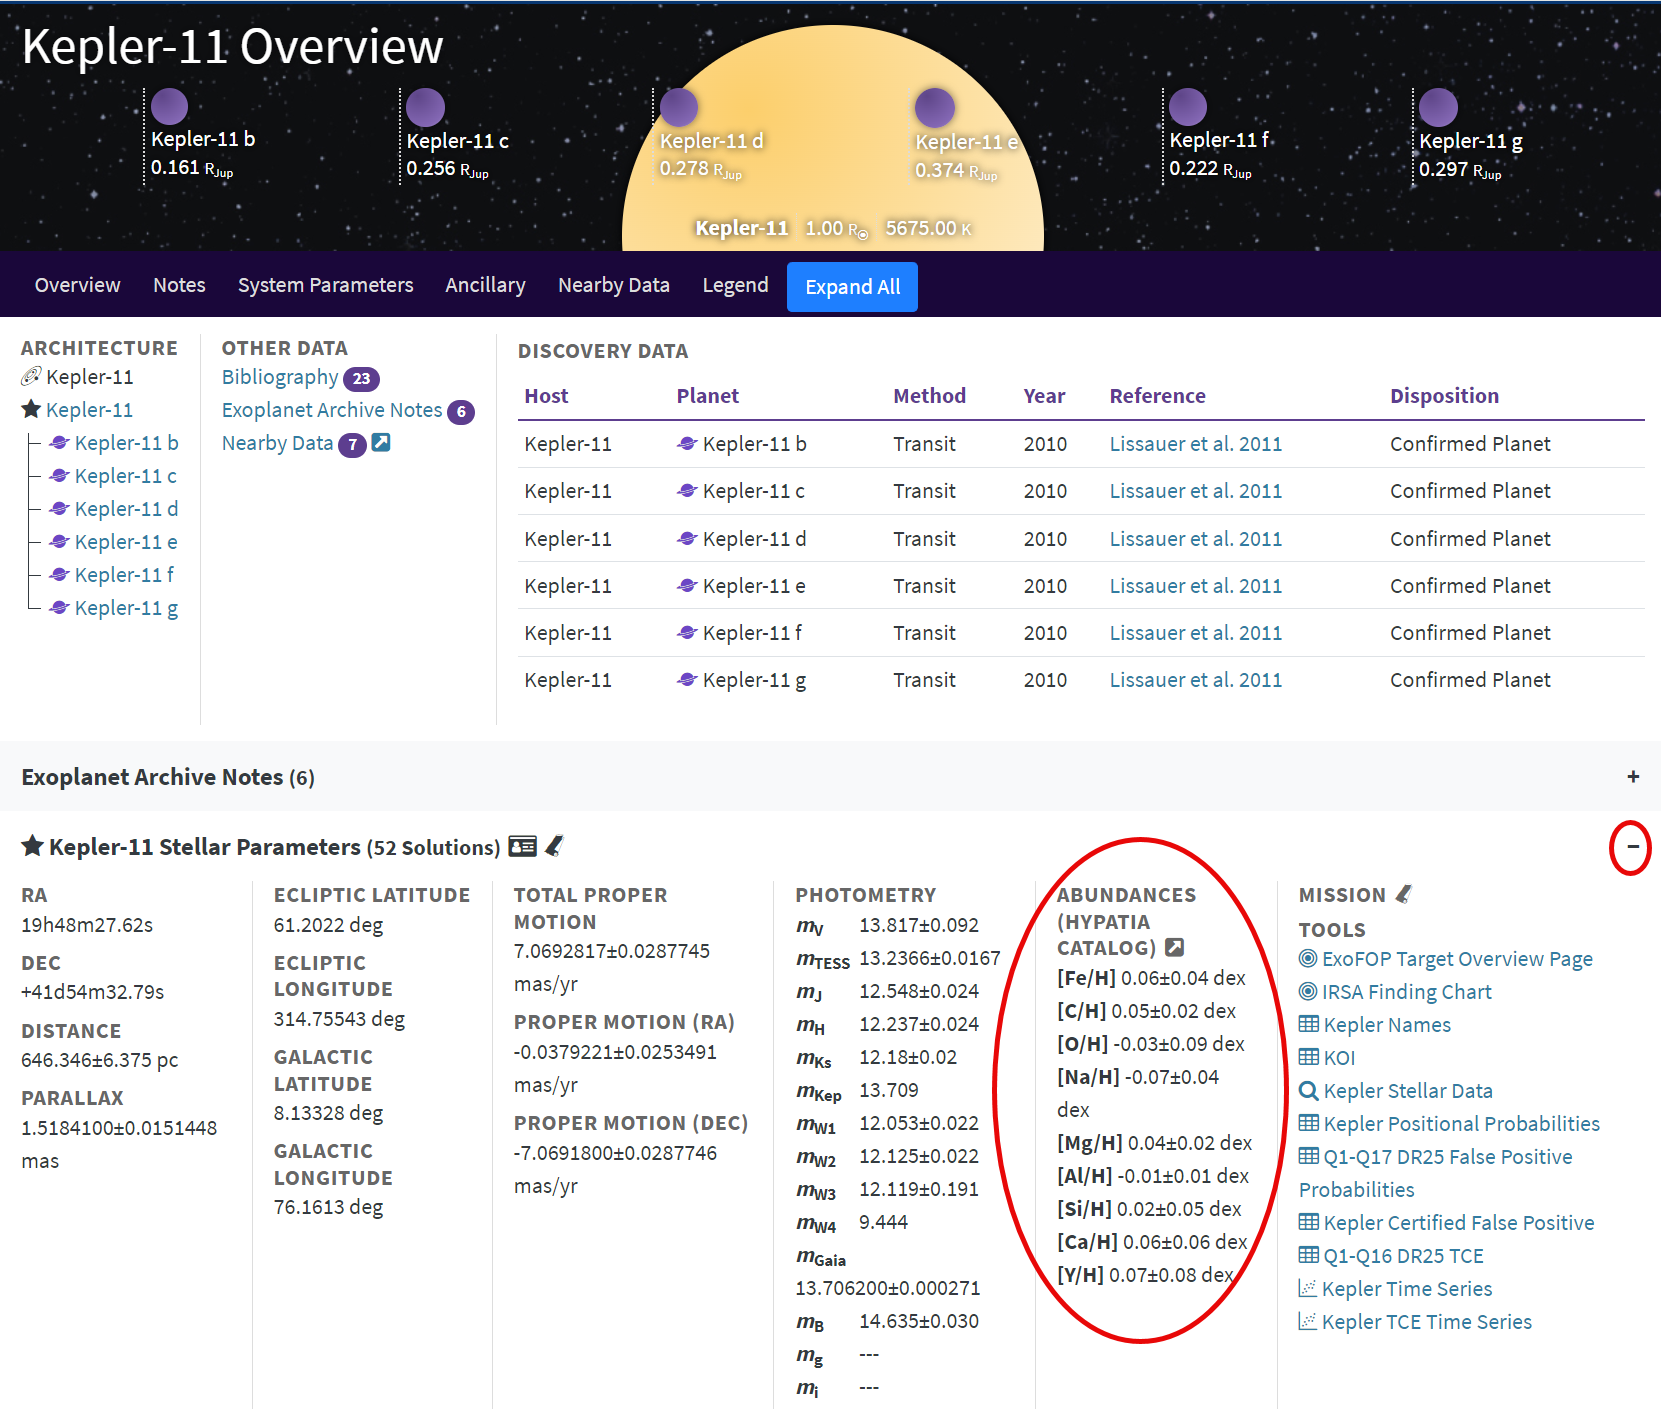Open the Kepler-11 c node in the Architecture tree

coord(125,475)
